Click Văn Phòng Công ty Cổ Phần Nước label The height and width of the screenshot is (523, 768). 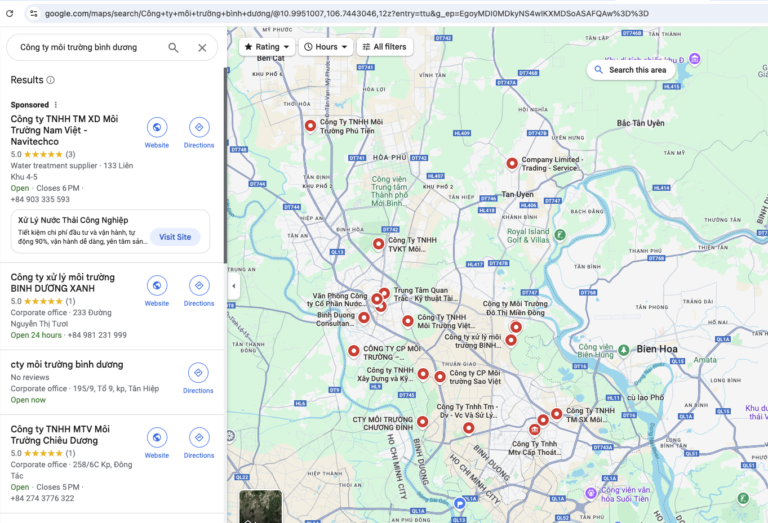point(338,300)
